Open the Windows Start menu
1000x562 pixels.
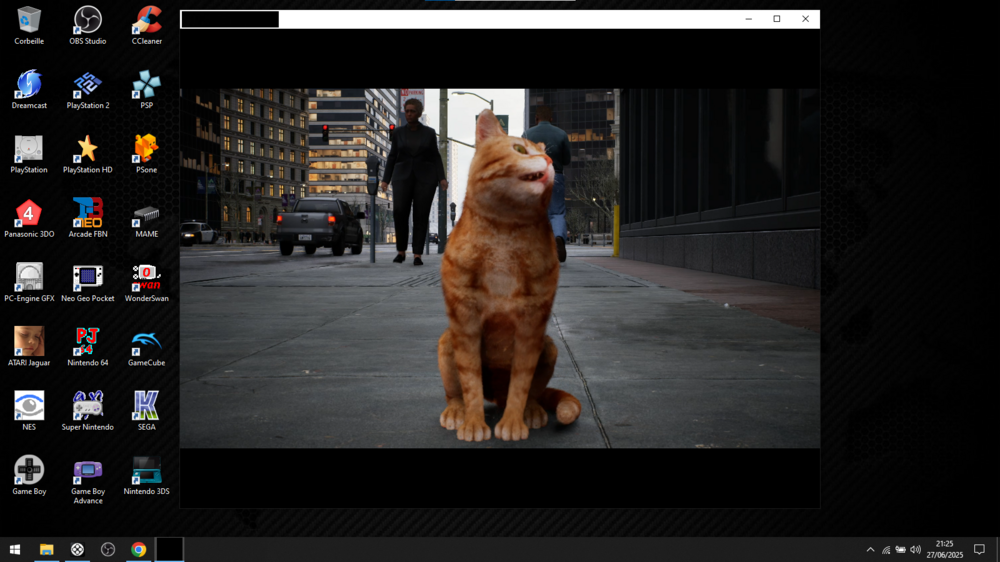pyautogui.click(x=15, y=549)
